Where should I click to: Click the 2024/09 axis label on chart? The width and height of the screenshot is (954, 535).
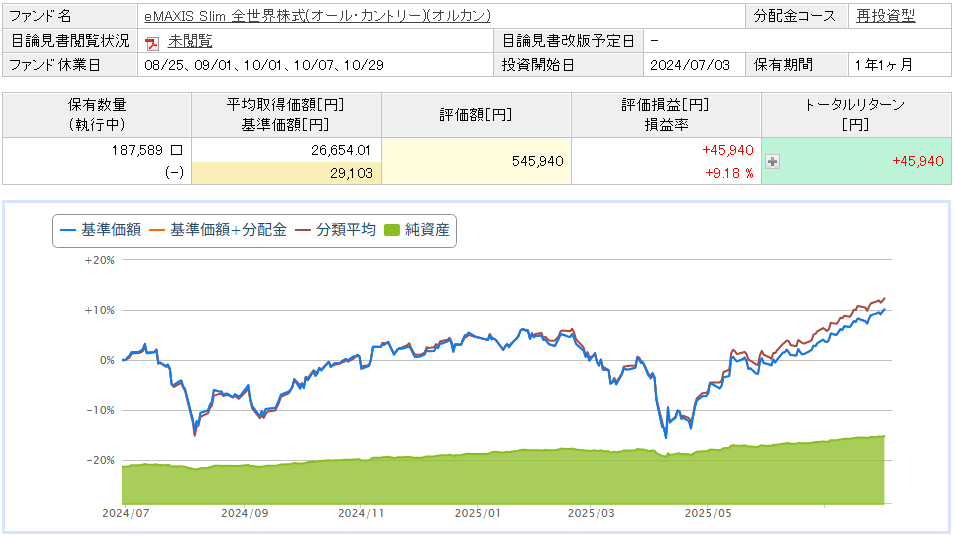[x=245, y=513]
